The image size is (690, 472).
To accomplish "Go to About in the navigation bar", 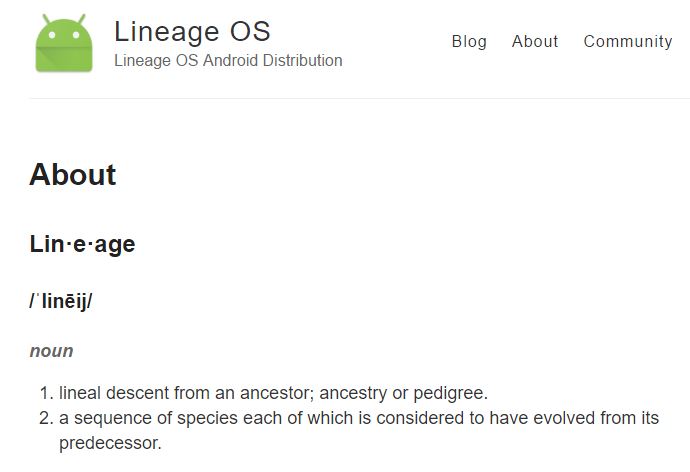I will click(535, 41).
